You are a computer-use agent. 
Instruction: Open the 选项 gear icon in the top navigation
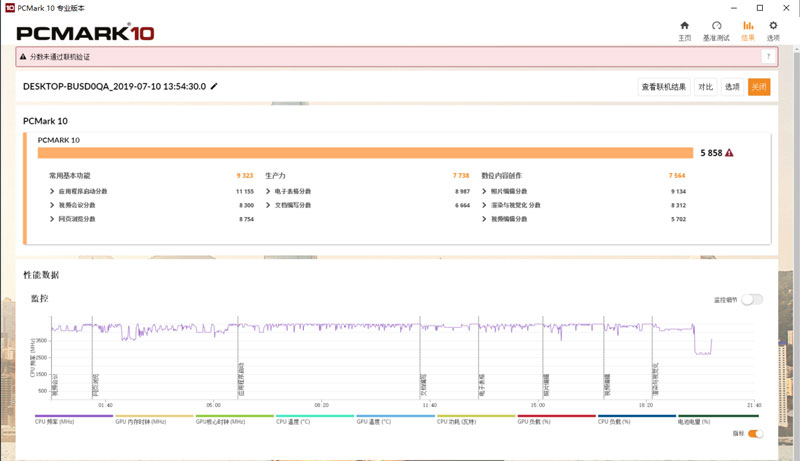point(773,25)
